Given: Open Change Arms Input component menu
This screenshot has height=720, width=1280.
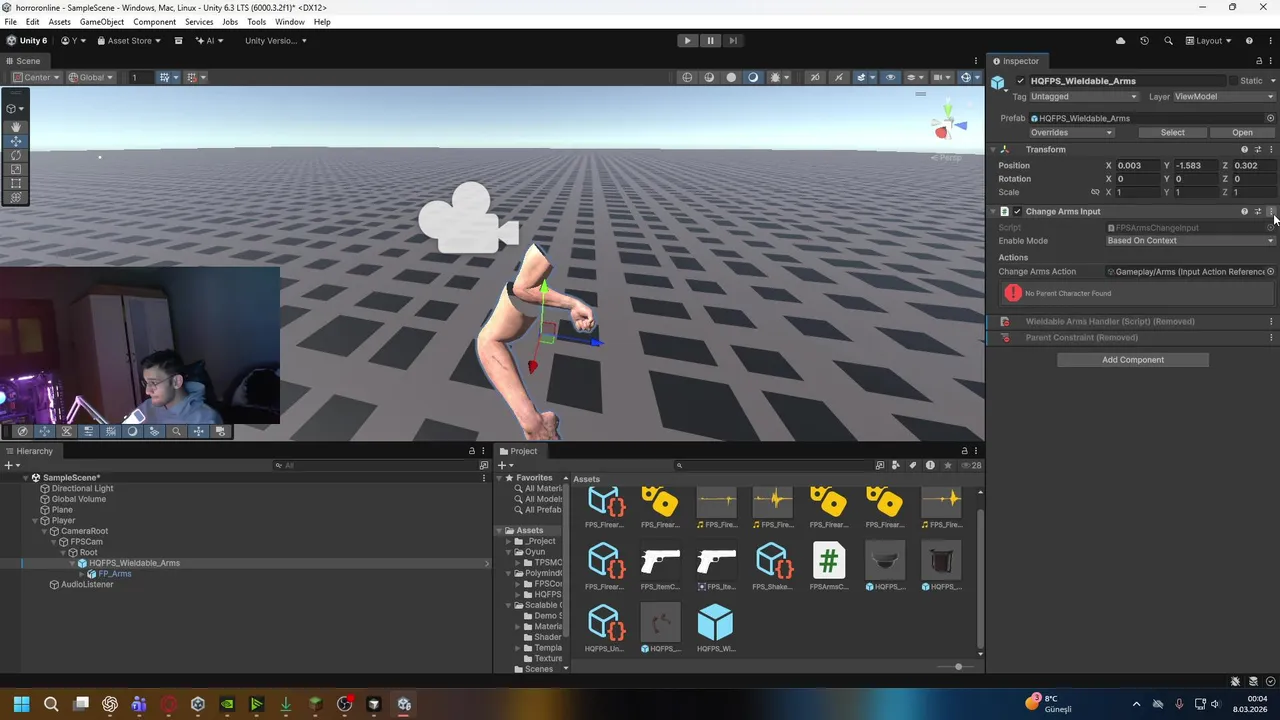Looking at the screenshot, I should [x=1271, y=212].
